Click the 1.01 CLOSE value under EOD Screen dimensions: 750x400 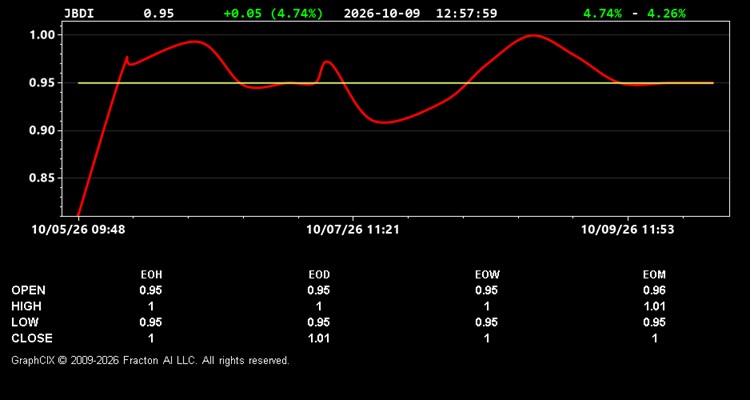coord(319,338)
